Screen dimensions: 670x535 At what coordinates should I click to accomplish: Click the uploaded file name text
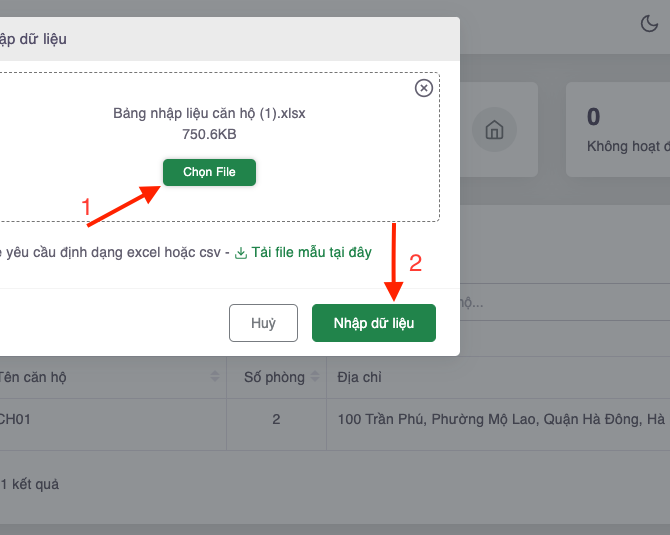pos(209,113)
